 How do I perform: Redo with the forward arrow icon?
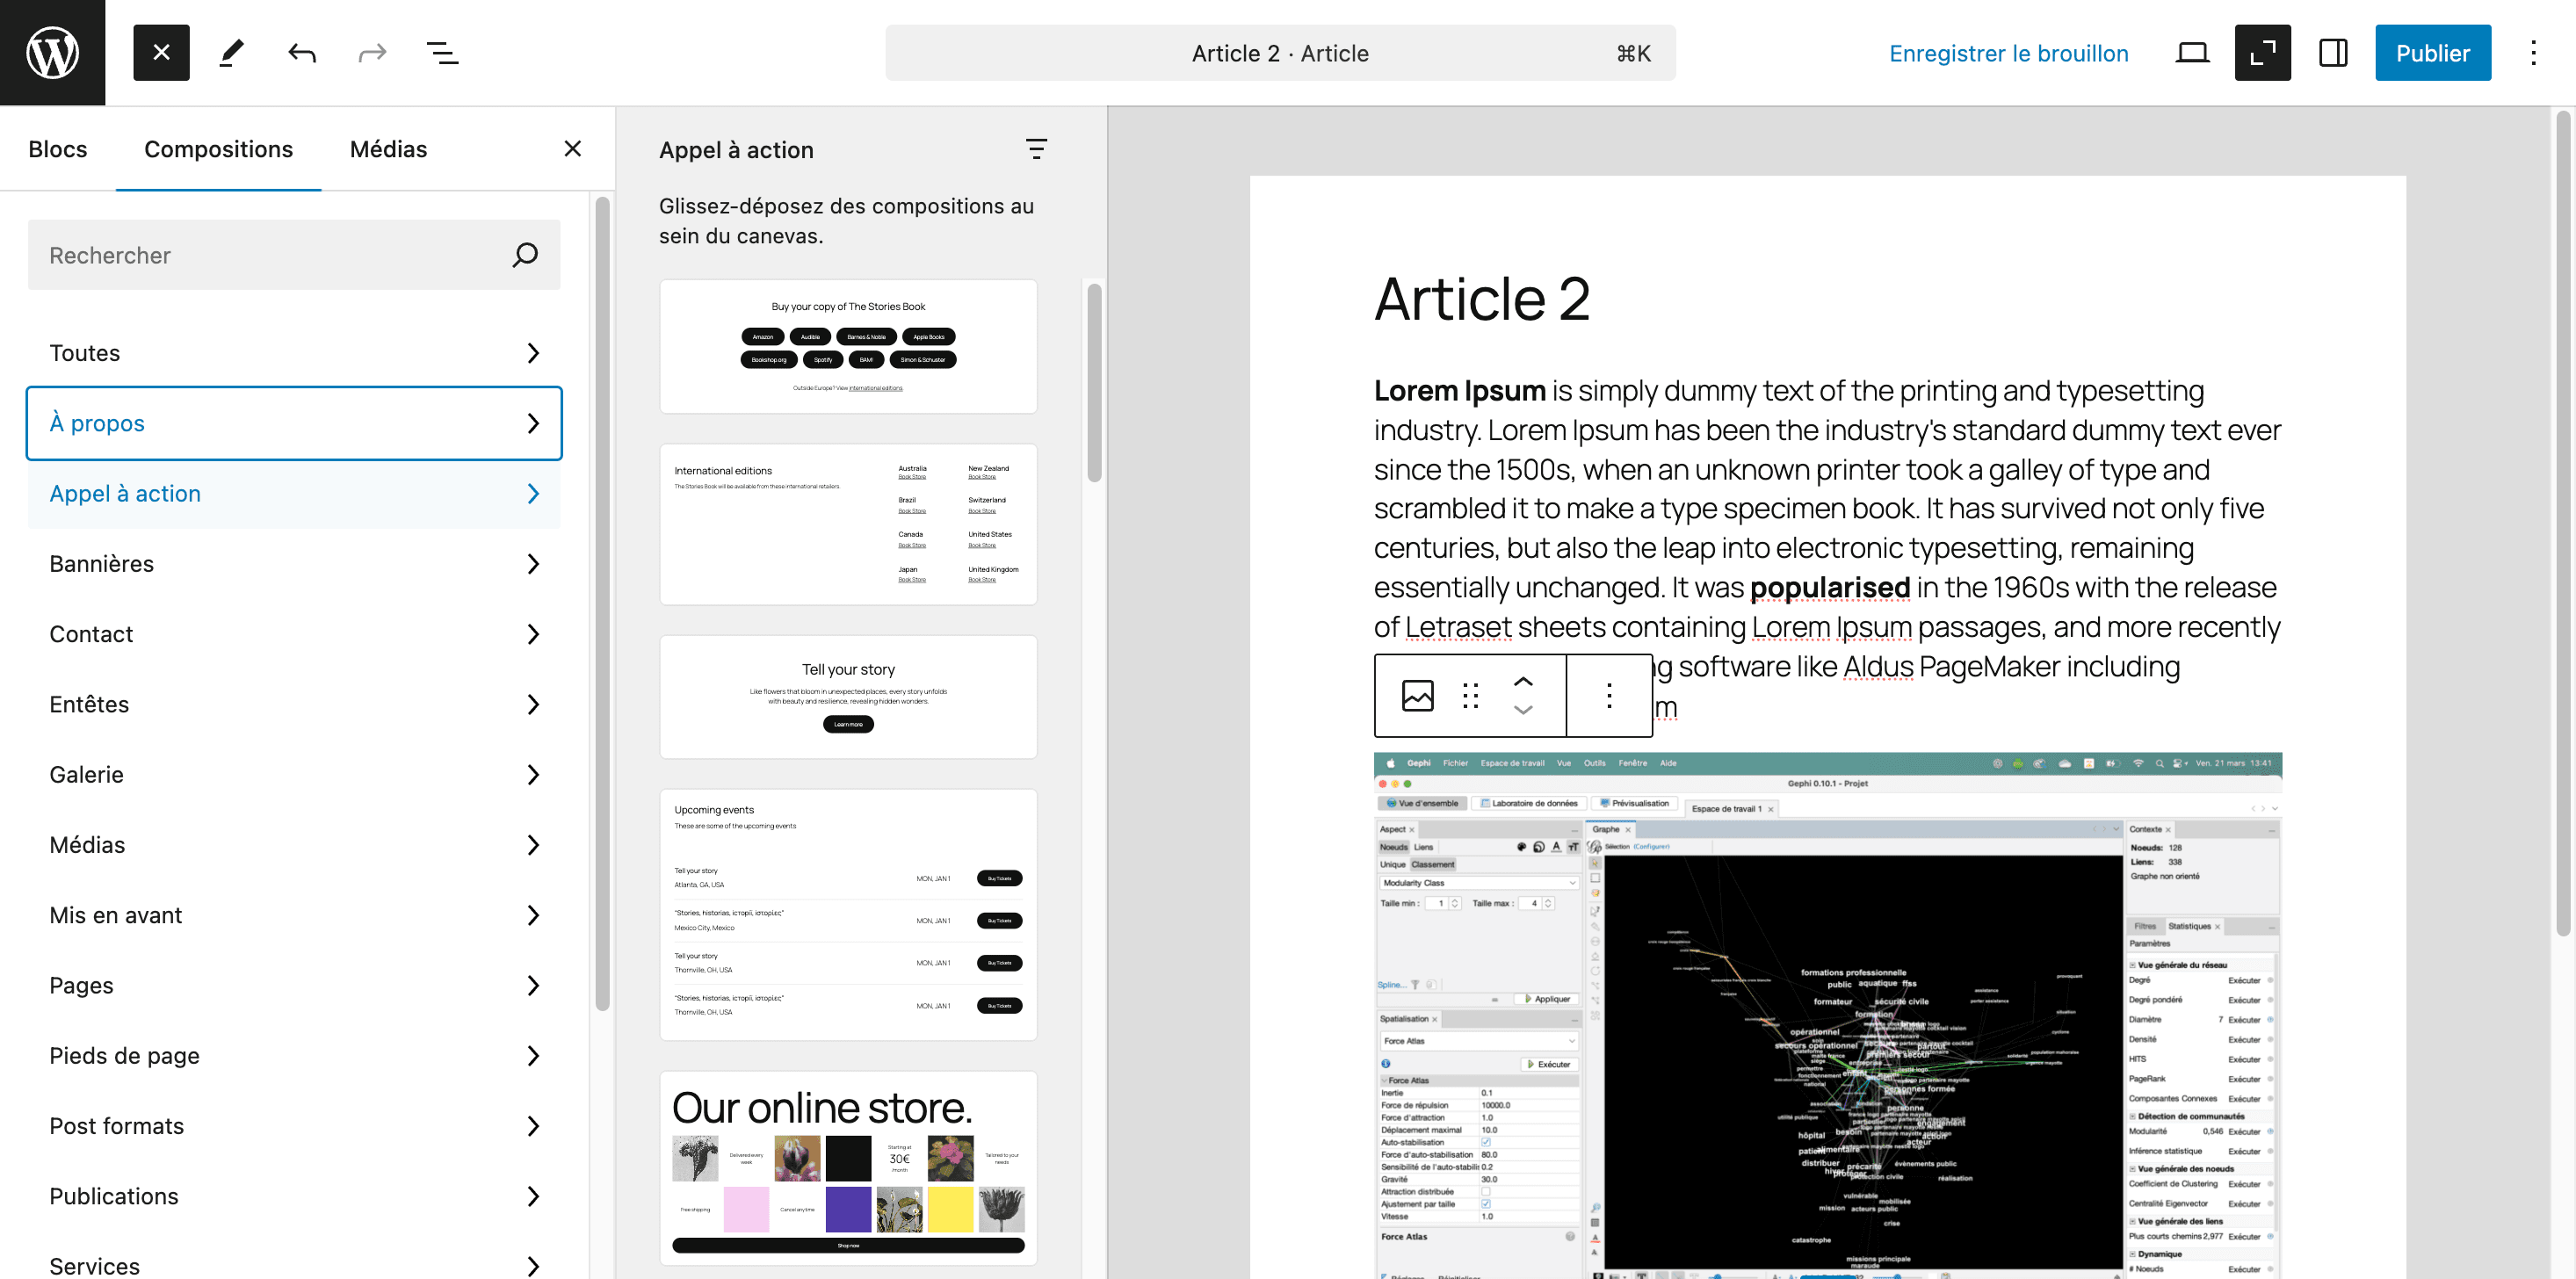click(x=372, y=52)
